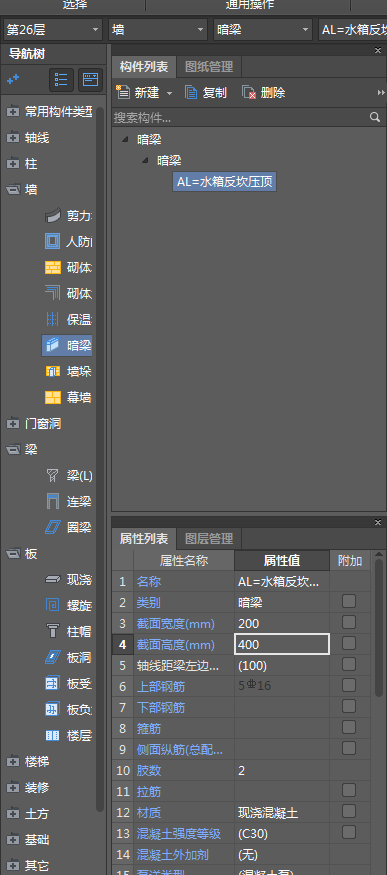Image resolution: width=387 pixels, height=875 pixels.
Task: Select the 墙垛 icon
Action: 52,371
